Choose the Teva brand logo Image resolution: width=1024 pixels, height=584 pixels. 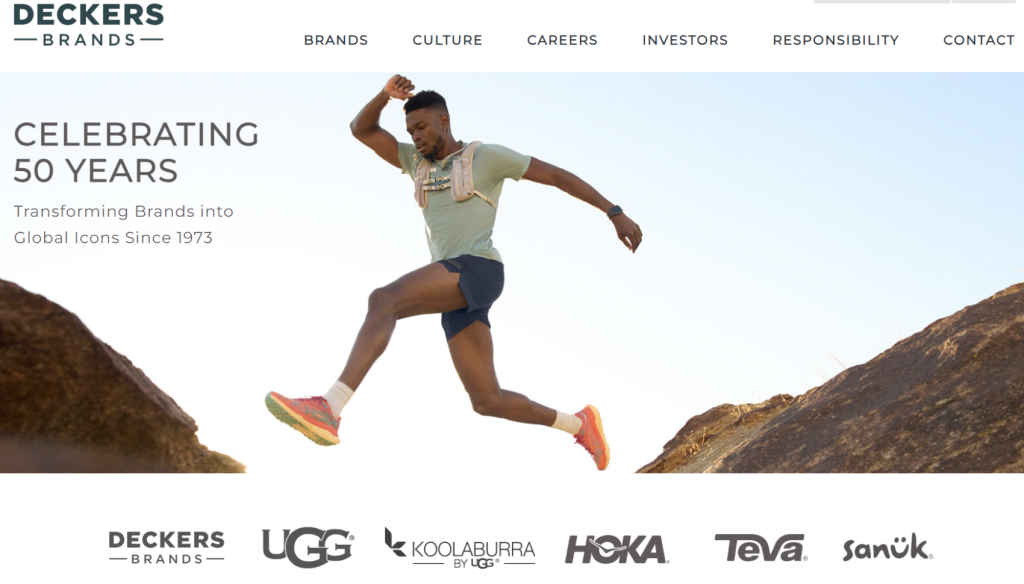761,548
